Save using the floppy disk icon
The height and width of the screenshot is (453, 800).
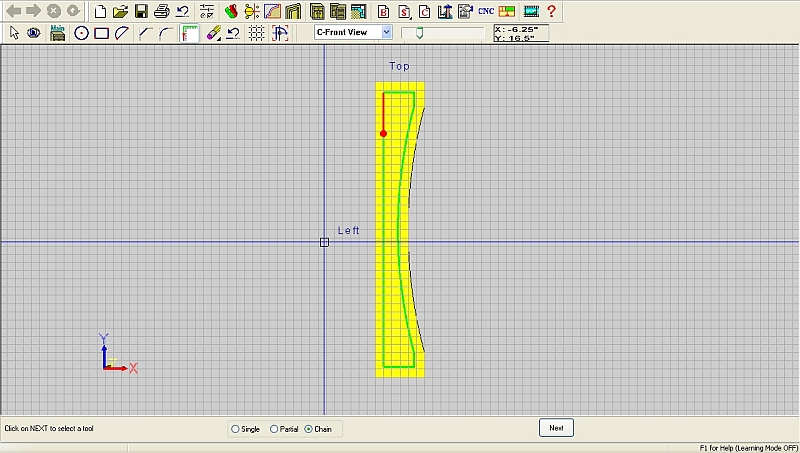pos(141,11)
